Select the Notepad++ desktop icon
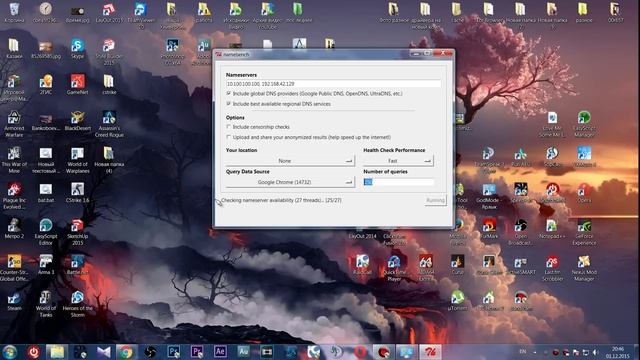 [x=552, y=229]
